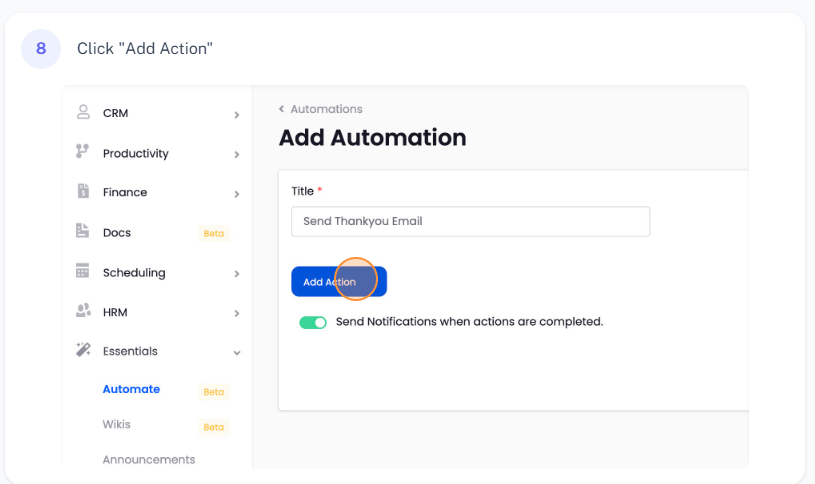Click the CRM person icon

coord(83,113)
